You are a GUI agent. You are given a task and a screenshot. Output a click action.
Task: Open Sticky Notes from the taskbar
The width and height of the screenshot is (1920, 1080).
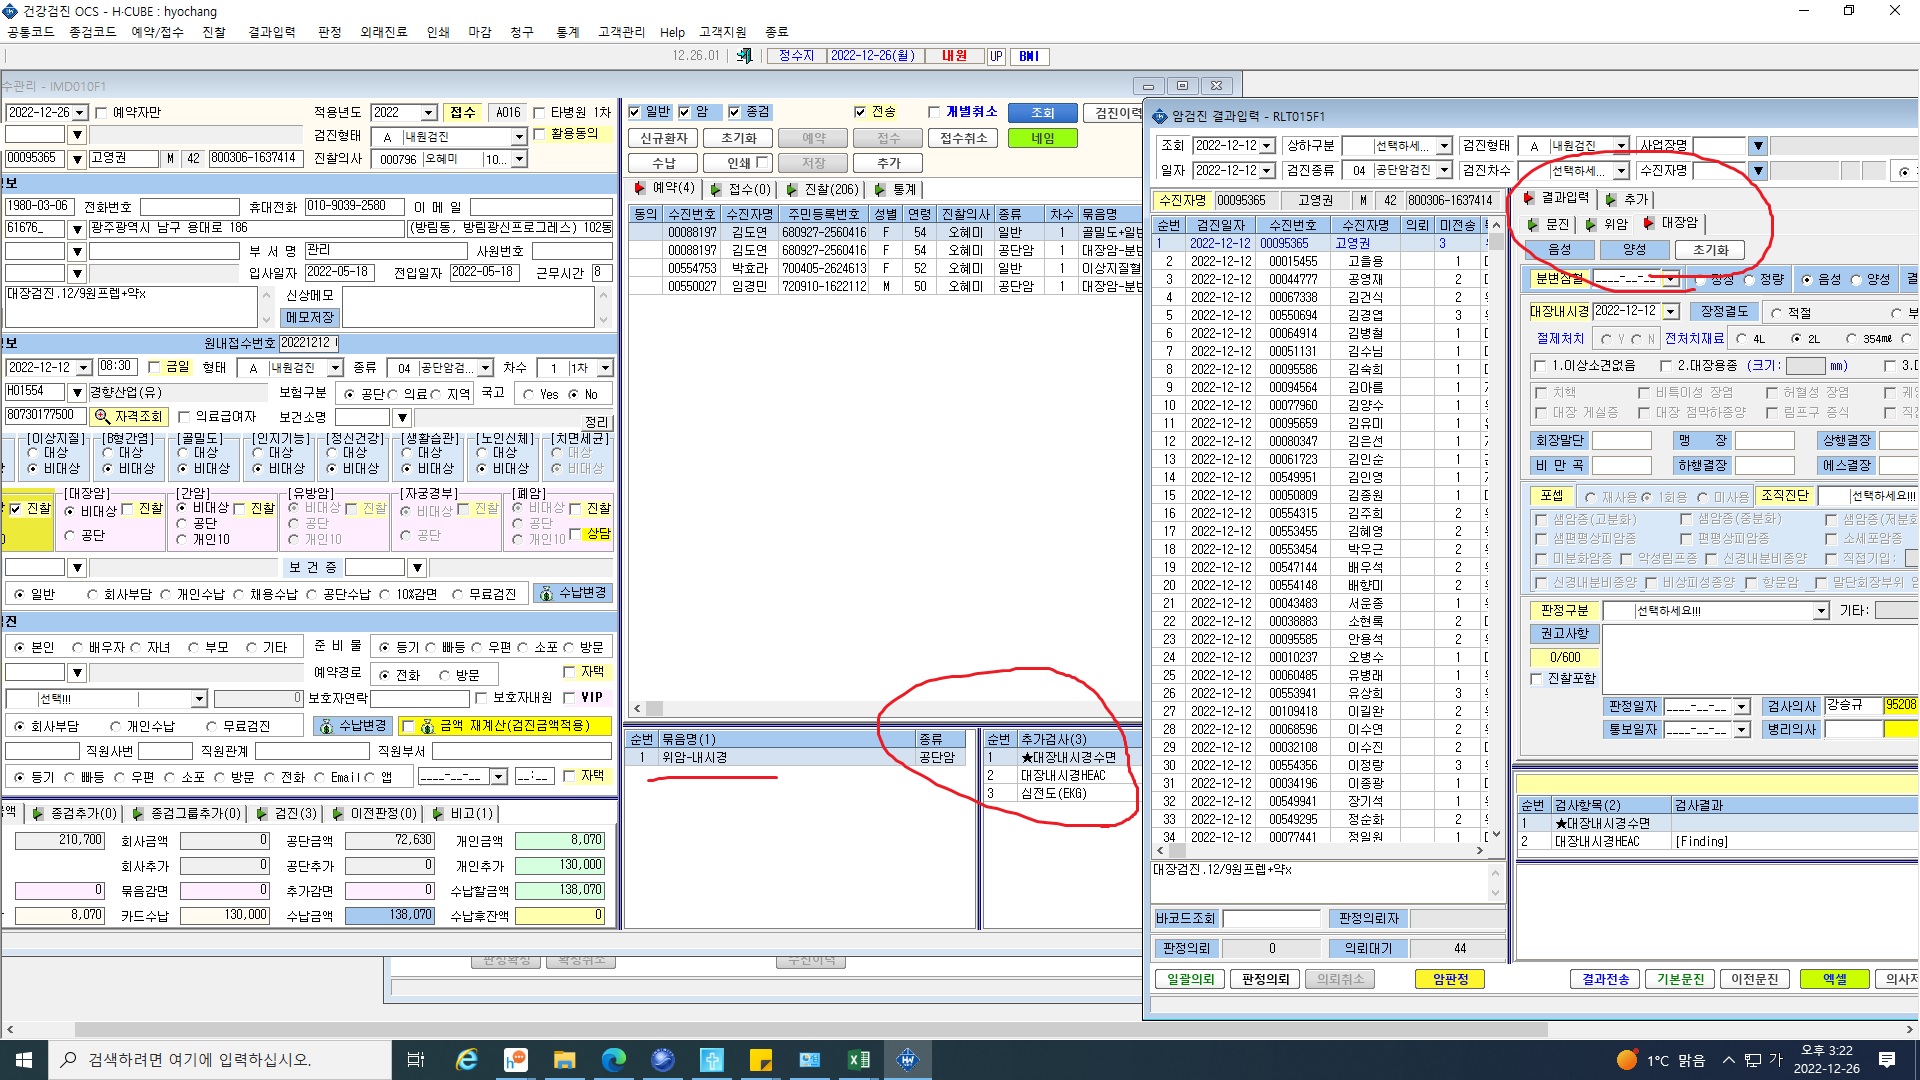click(x=760, y=1059)
